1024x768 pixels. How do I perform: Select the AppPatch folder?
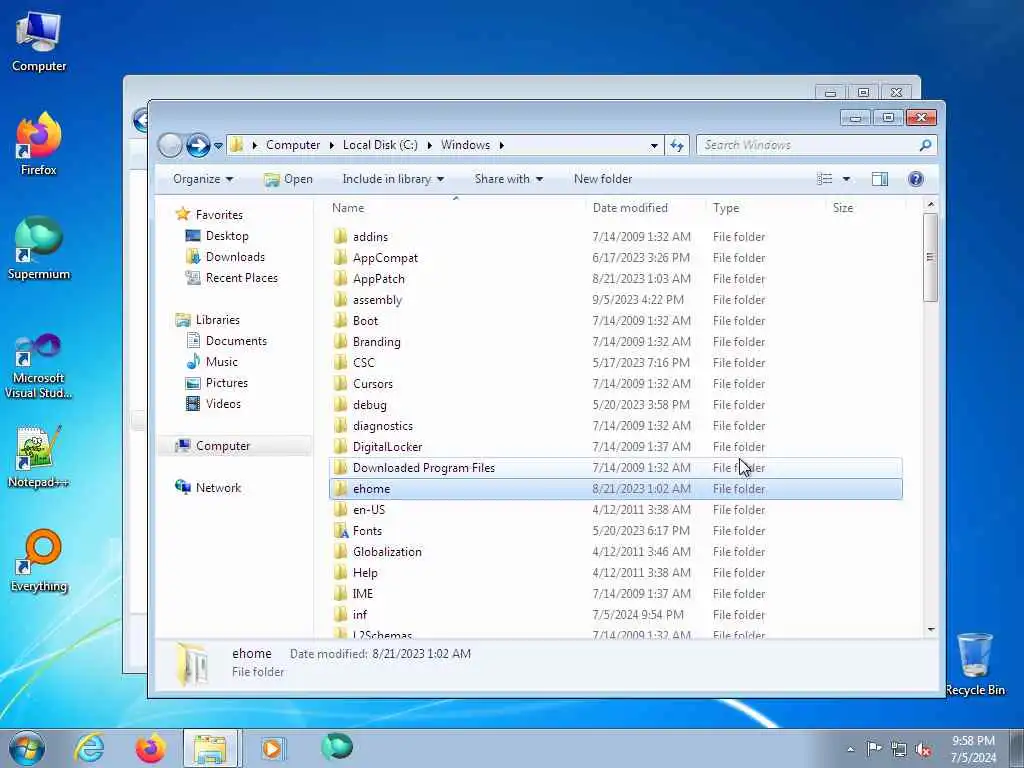[379, 279]
